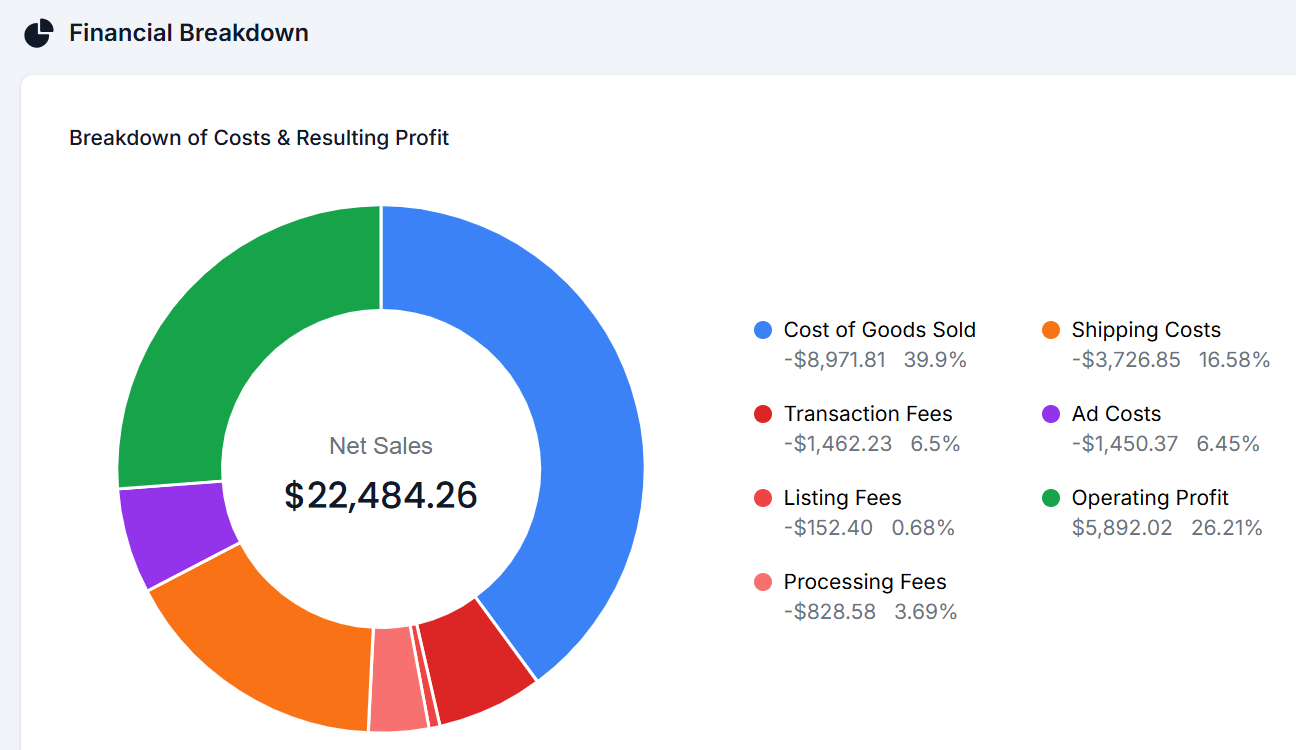This screenshot has width=1296, height=750.
Task: Click the Listing Fees legend dot
Action: click(763, 498)
